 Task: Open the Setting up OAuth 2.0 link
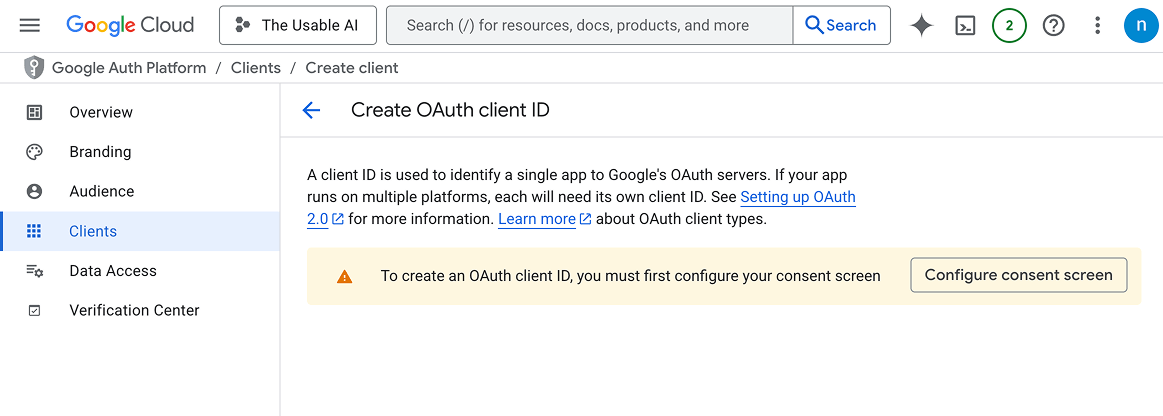[798, 197]
